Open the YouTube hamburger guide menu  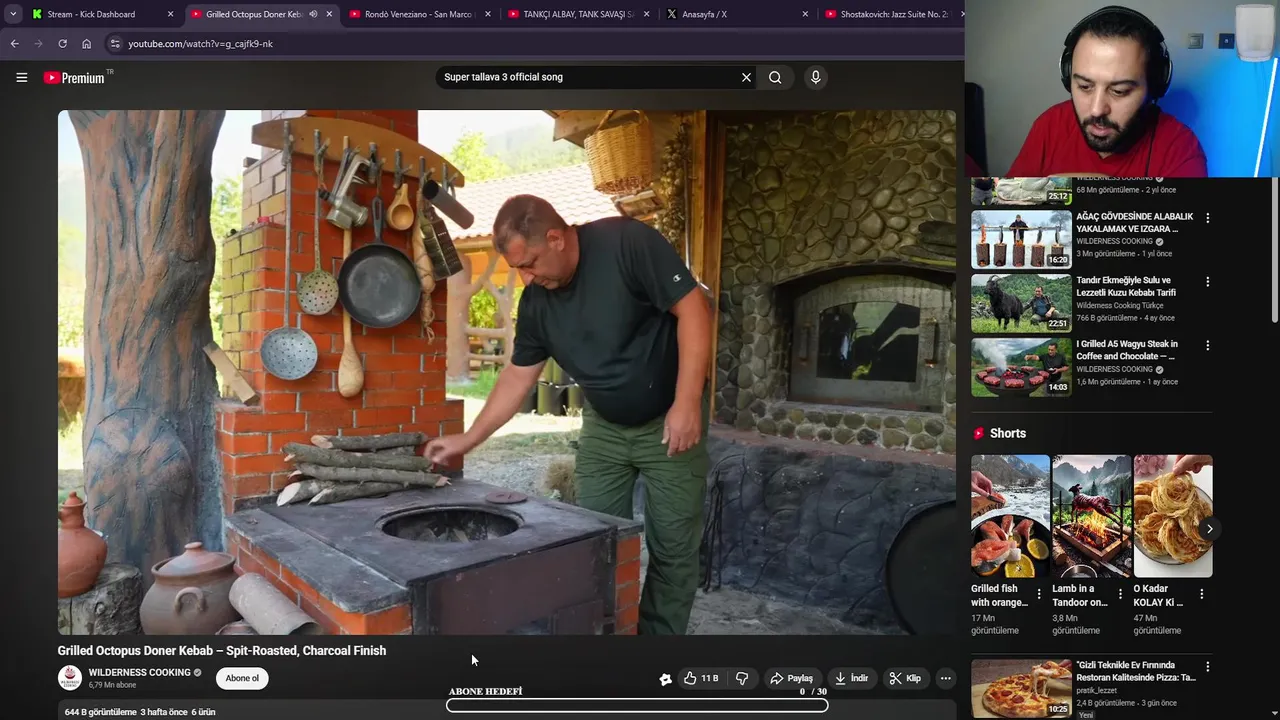pyautogui.click(x=21, y=77)
